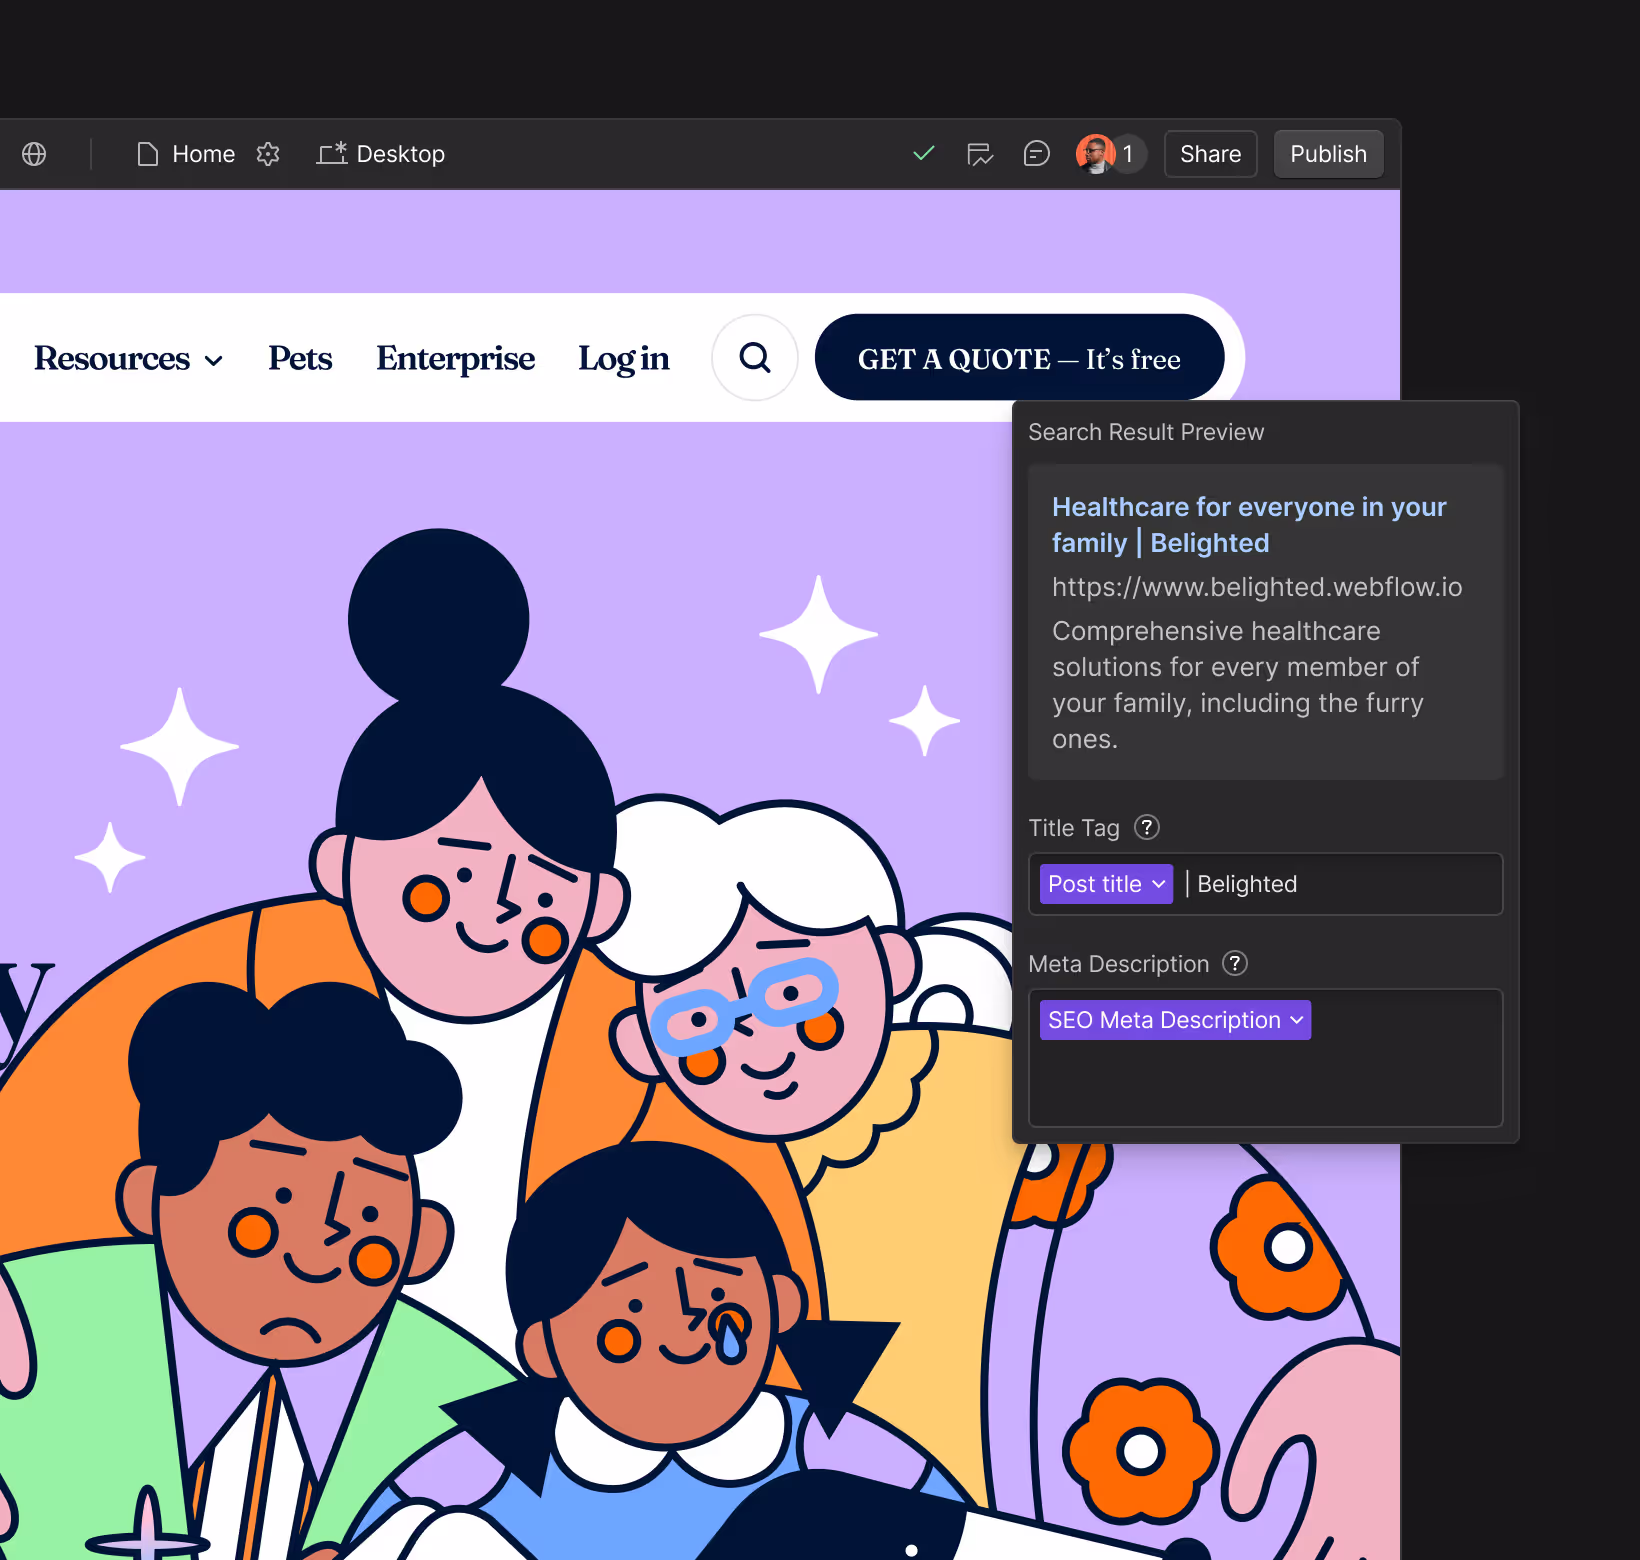Viewport: 1640px width, 1560px height.
Task: Open the comments bubble icon
Action: [x=1037, y=153]
